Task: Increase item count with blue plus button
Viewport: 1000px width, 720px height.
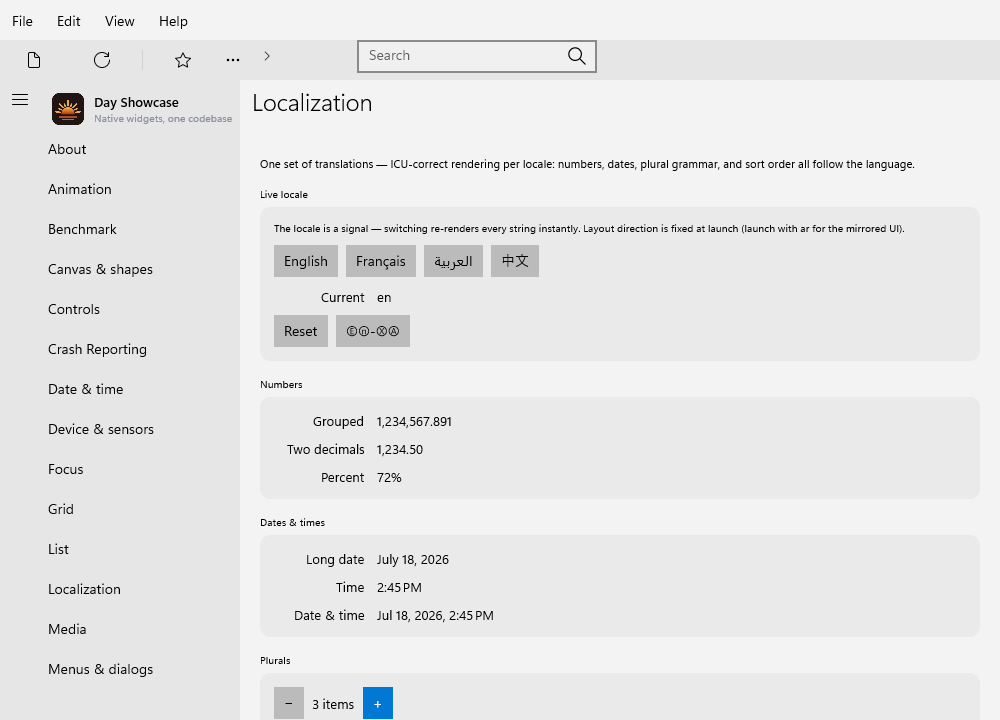Action: click(378, 703)
